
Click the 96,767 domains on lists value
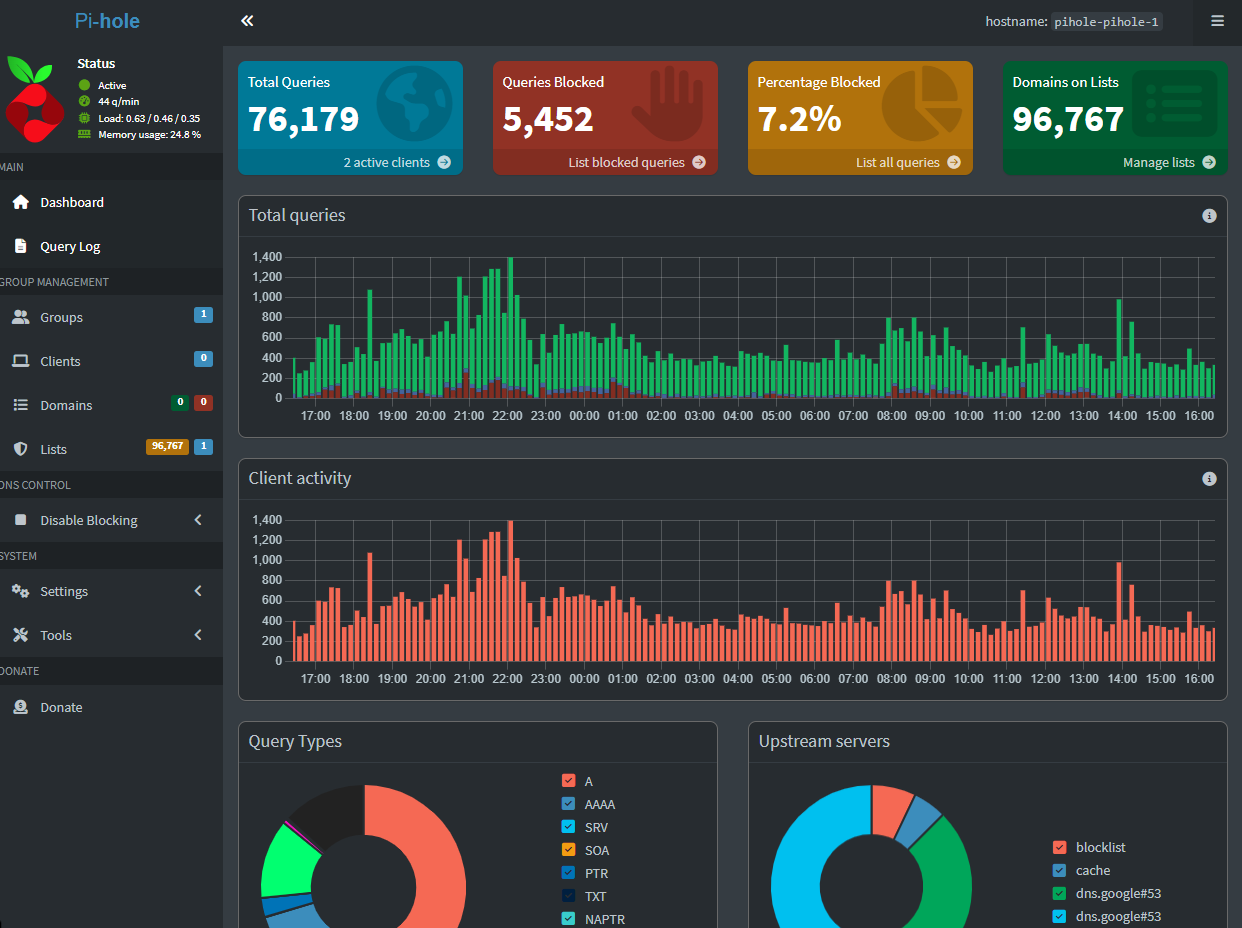(1069, 120)
